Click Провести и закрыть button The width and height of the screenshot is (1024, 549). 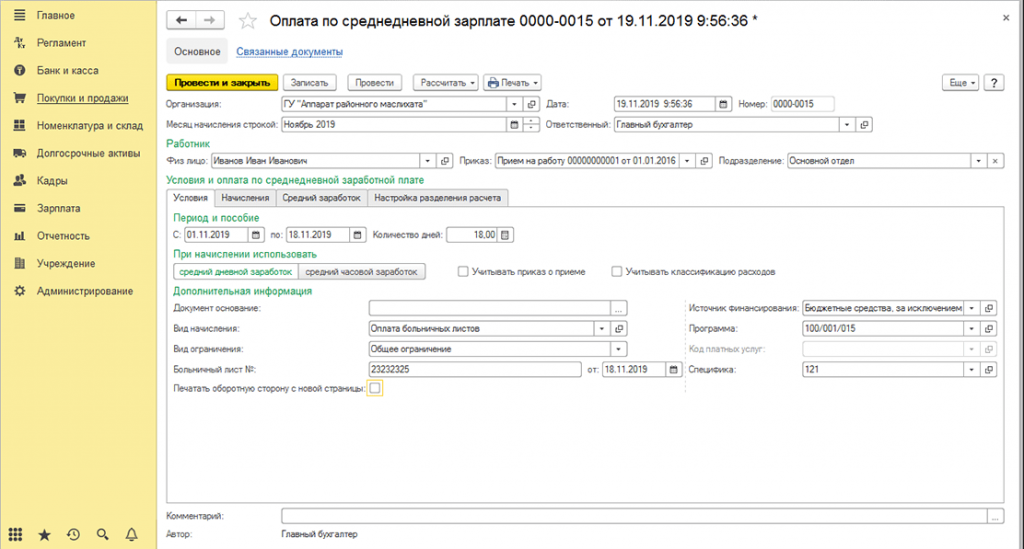(x=221, y=83)
